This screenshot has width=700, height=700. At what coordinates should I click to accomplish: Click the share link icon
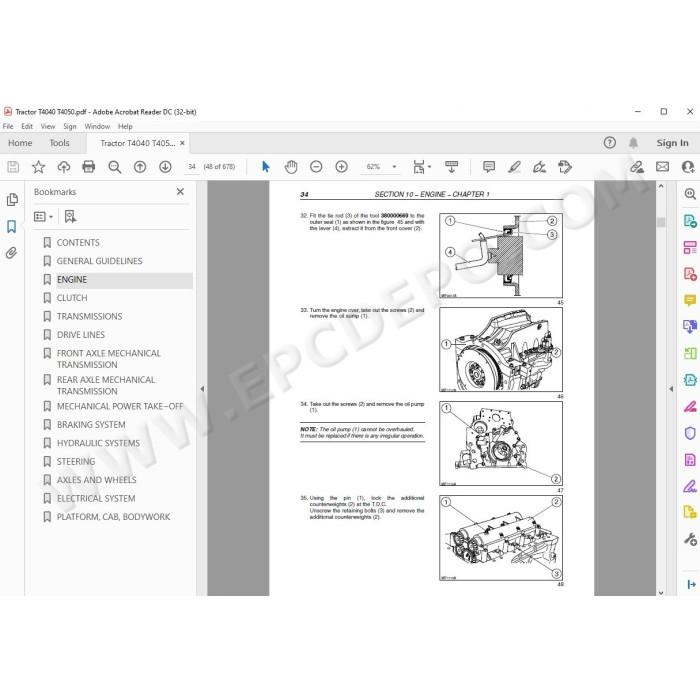[x=637, y=167]
